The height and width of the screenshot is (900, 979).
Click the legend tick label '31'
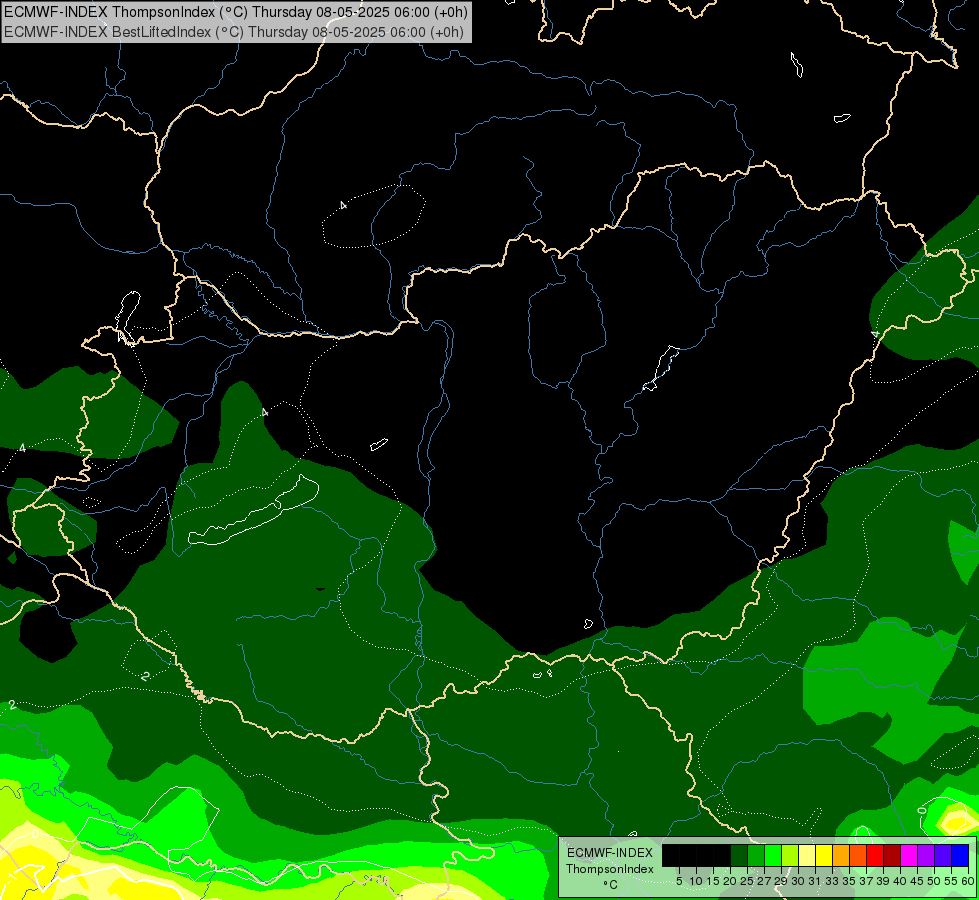point(815,881)
